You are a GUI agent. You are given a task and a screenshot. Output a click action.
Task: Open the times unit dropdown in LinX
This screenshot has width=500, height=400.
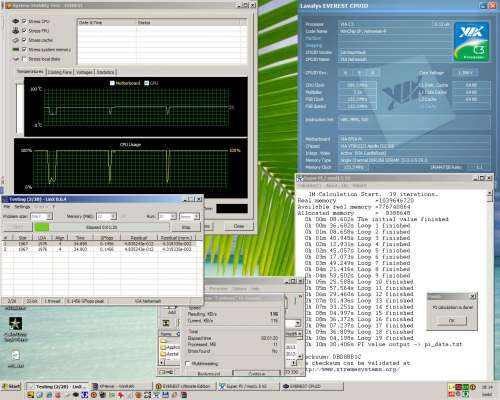(197, 216)
